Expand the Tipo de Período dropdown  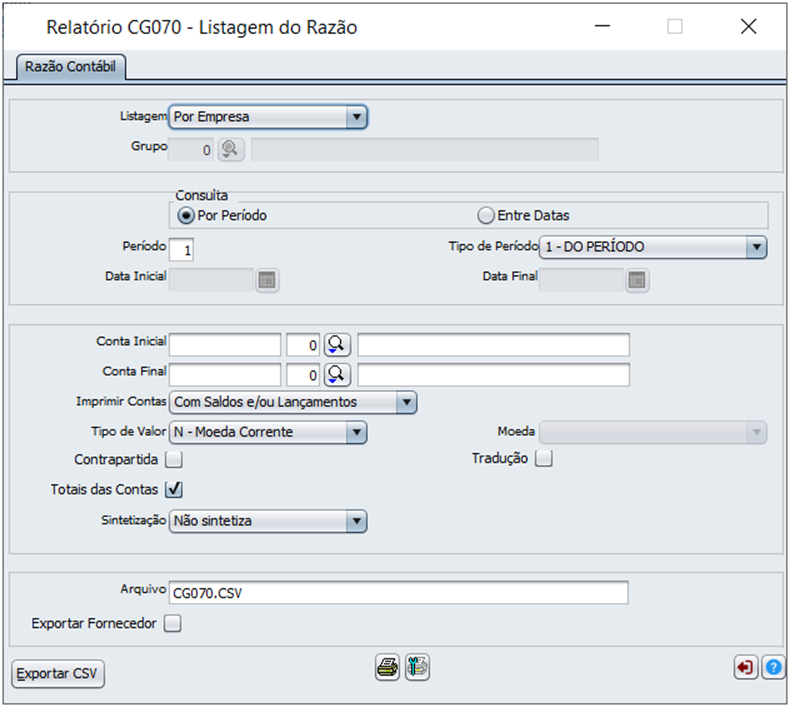click(653, 247)
